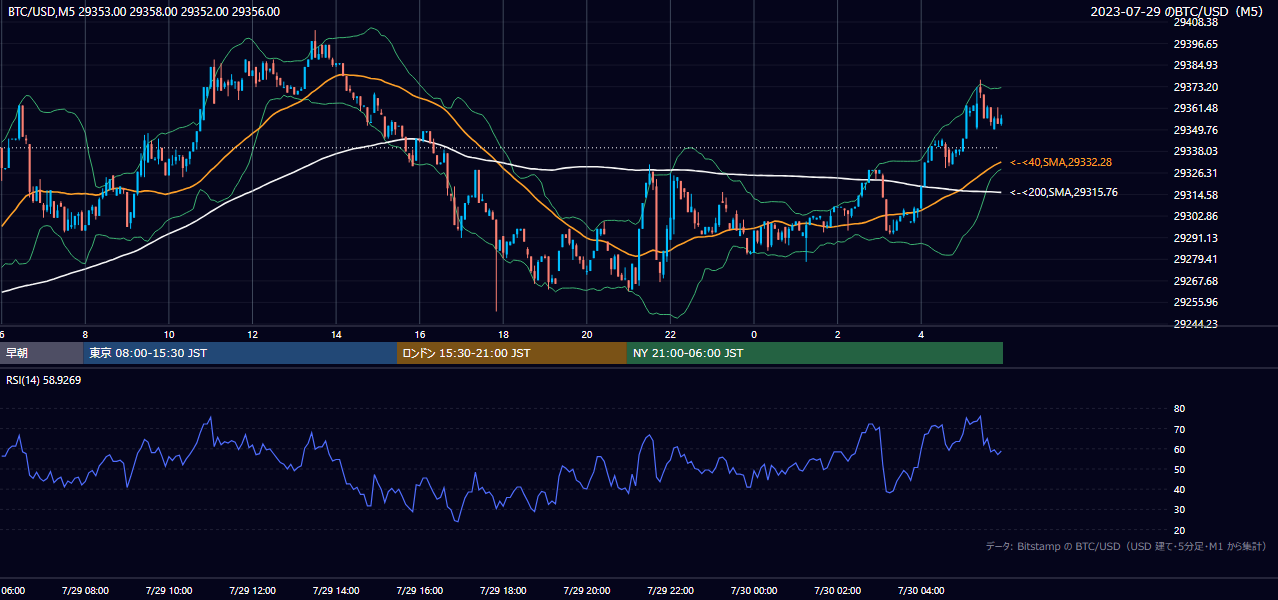This screenshot has height=600, width=1278.
Task: Click the orange 40 SMA 29332.28 label
Action: click(x=1062, y=162)
